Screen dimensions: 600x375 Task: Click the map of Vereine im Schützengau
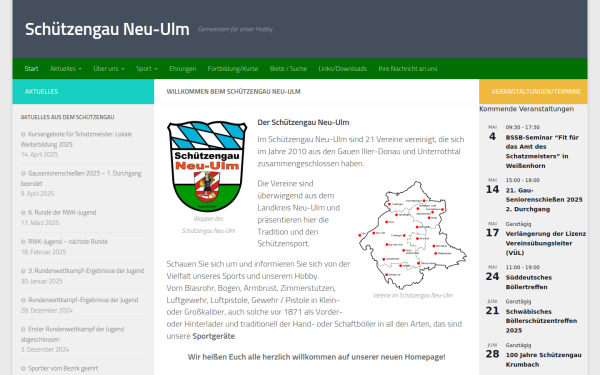tap(412, 235)
